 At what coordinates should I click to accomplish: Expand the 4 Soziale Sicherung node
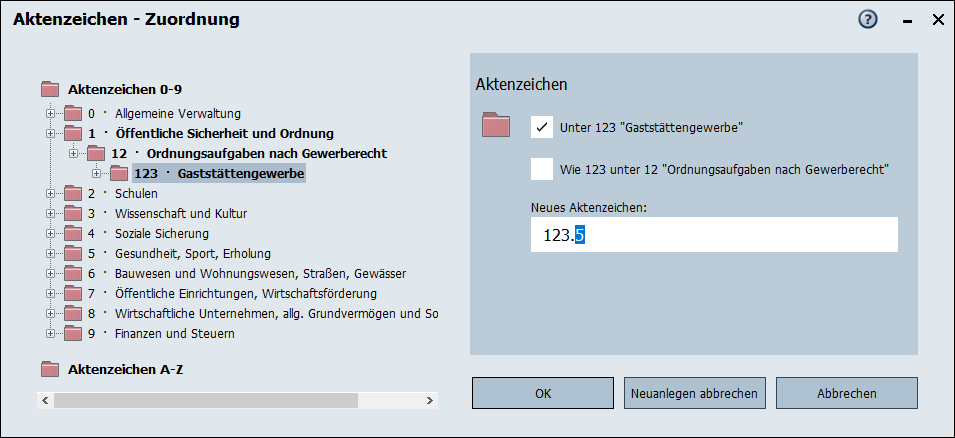50,233
